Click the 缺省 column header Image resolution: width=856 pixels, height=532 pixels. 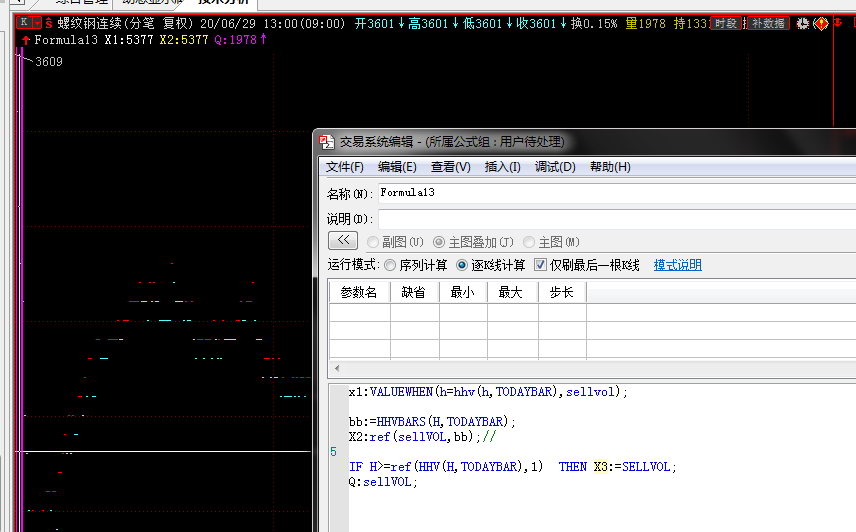pyautogui.click(x=414, y=292)
